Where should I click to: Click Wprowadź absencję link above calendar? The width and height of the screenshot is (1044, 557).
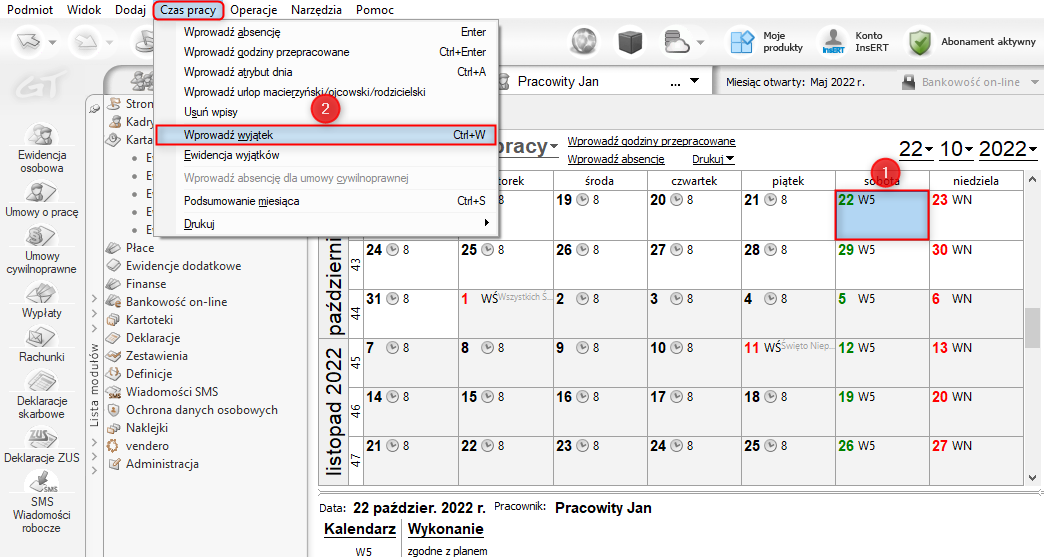[x=616, y=159]
